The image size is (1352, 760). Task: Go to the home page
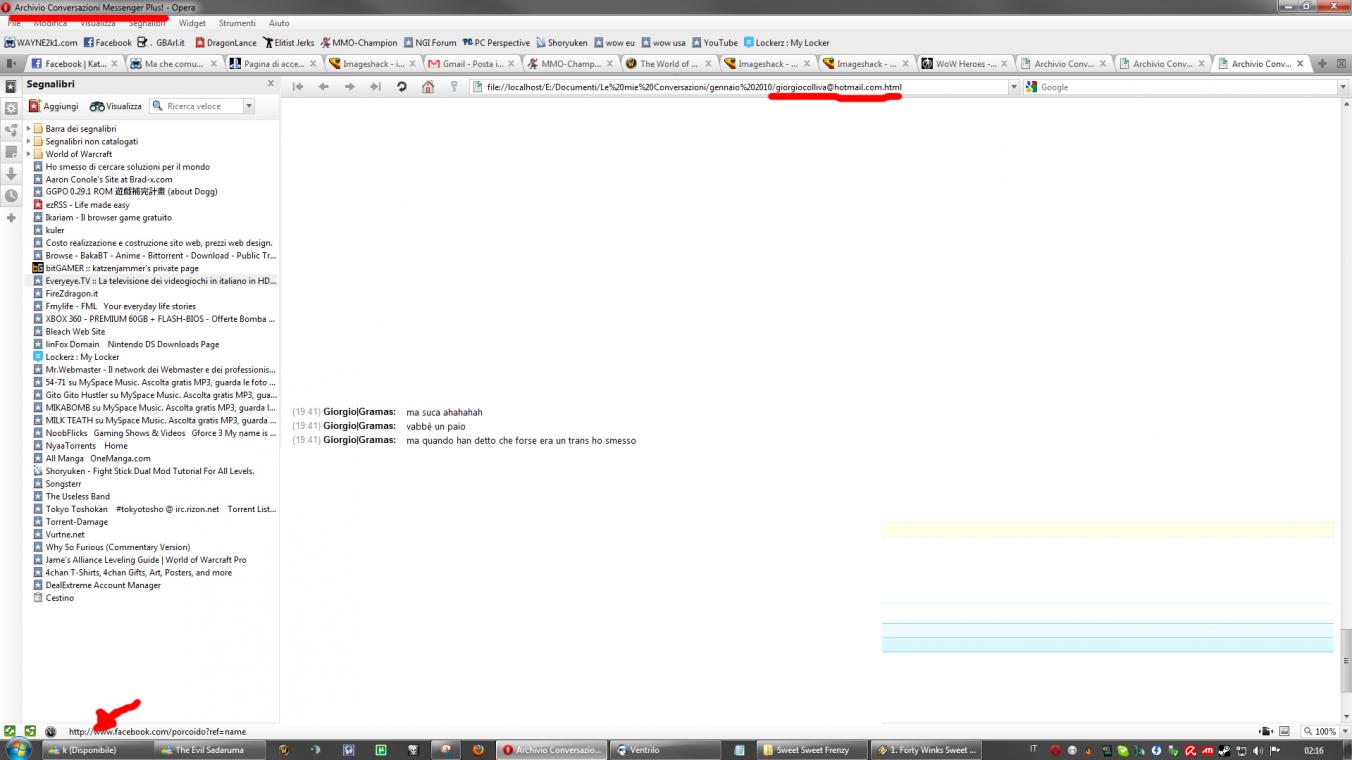(x=428, y=87)
